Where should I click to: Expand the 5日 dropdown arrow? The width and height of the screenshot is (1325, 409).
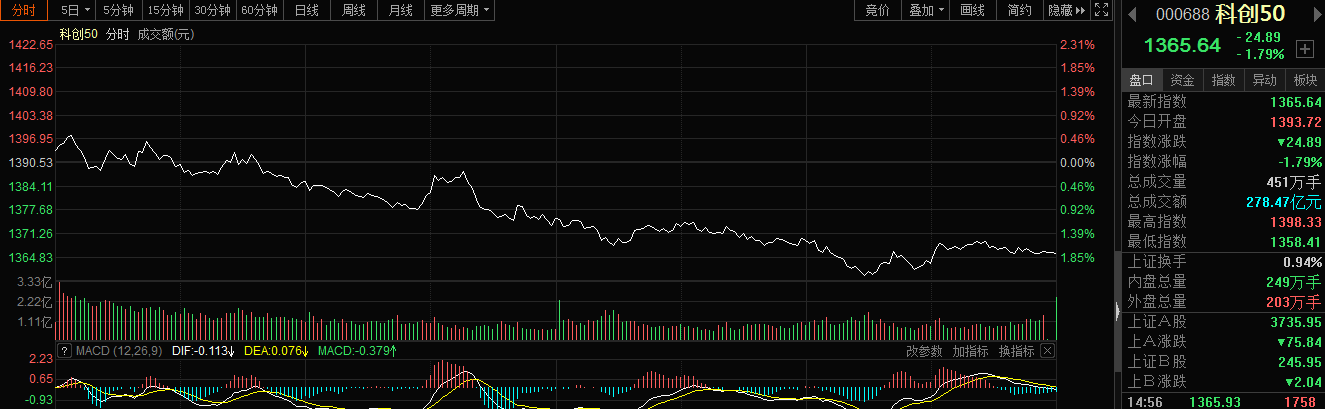pyautogui.click(x=87, y=10)
